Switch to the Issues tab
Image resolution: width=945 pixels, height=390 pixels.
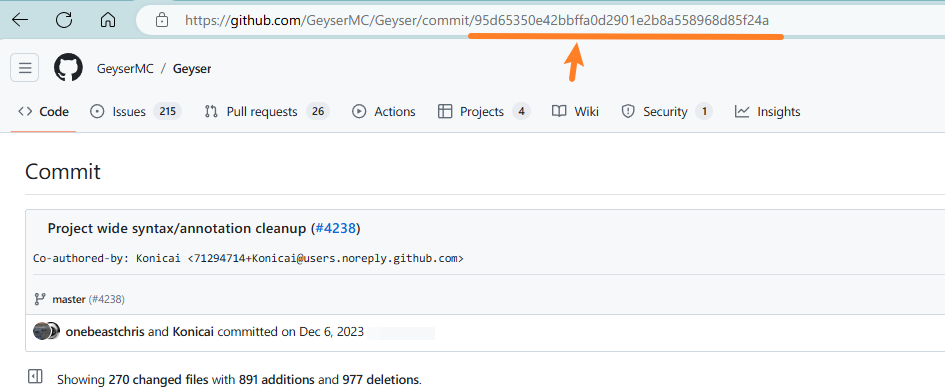(136, 112)
